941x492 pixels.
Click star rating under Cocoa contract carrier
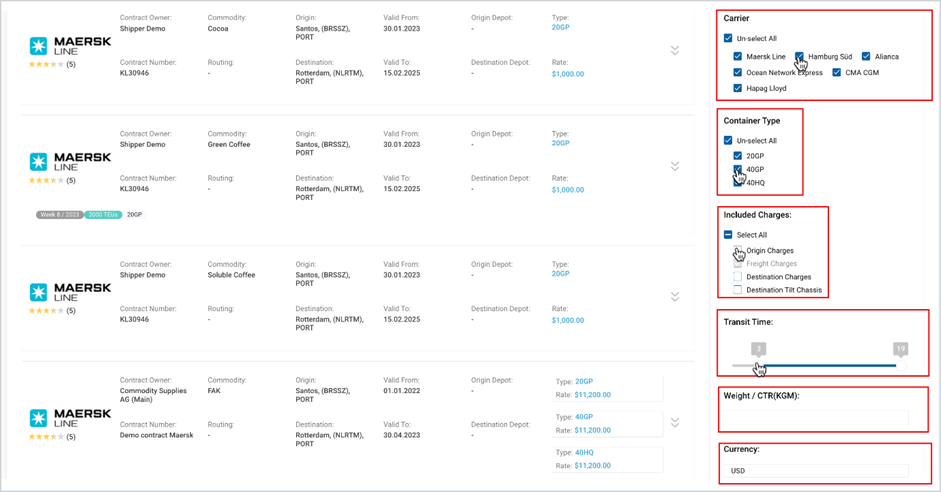[x=46, y=64]
